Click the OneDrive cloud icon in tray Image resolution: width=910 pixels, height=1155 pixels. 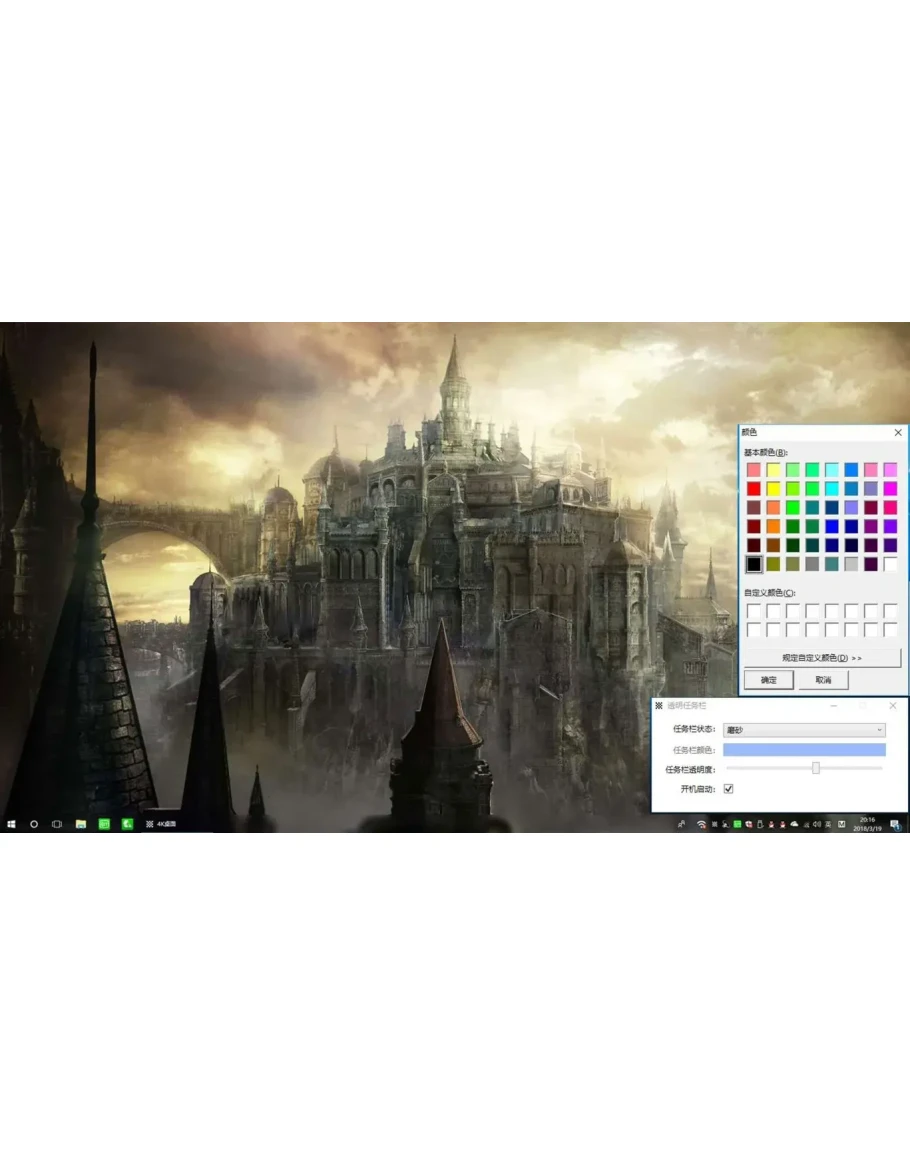coord(794,824)
